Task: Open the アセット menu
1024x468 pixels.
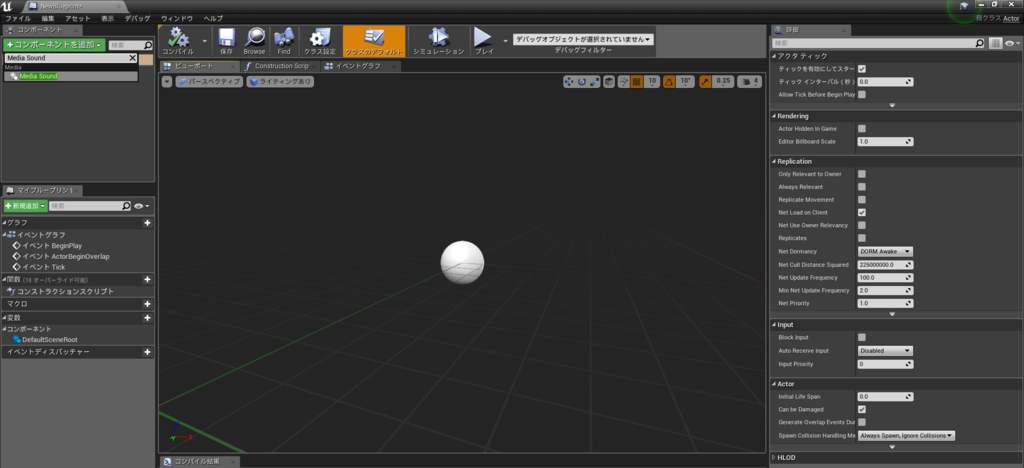Action: (78, 18)
